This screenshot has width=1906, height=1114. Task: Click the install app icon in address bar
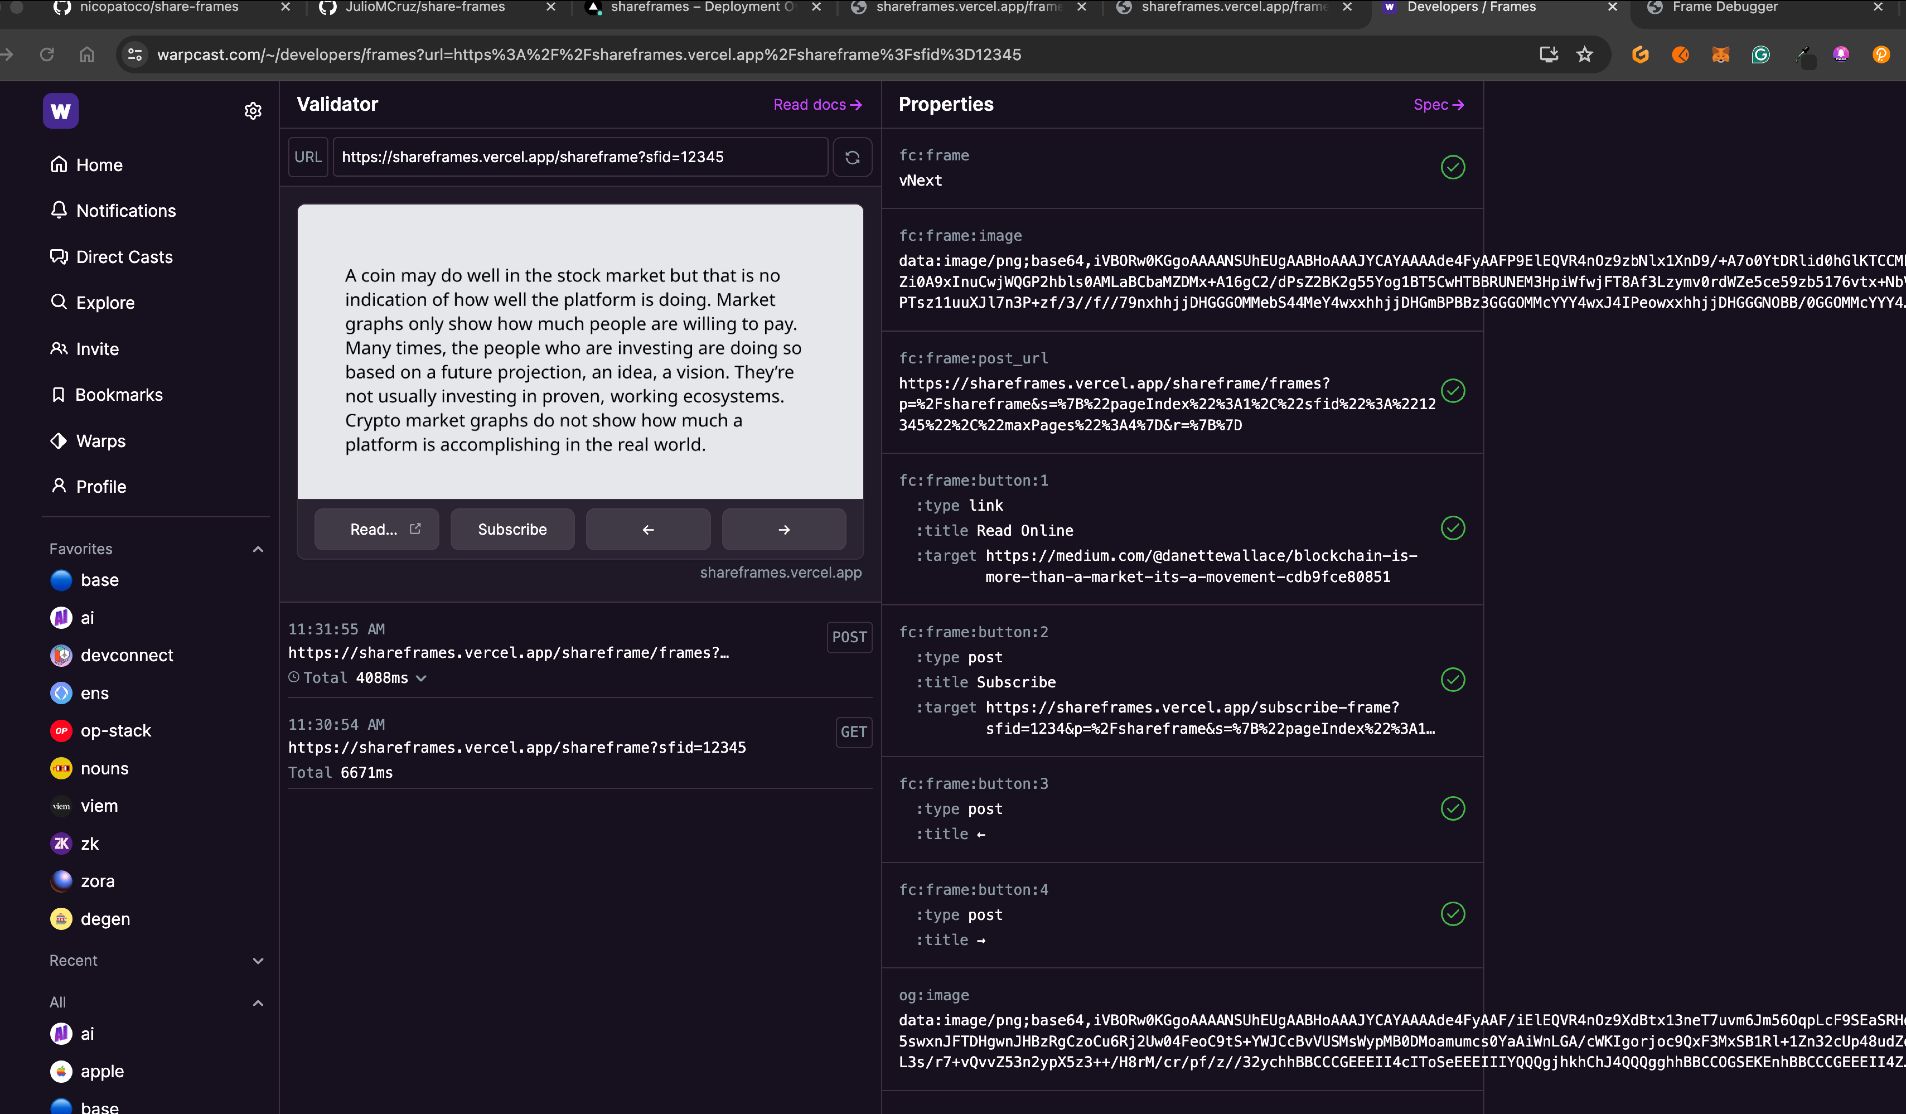point(1548,55)
